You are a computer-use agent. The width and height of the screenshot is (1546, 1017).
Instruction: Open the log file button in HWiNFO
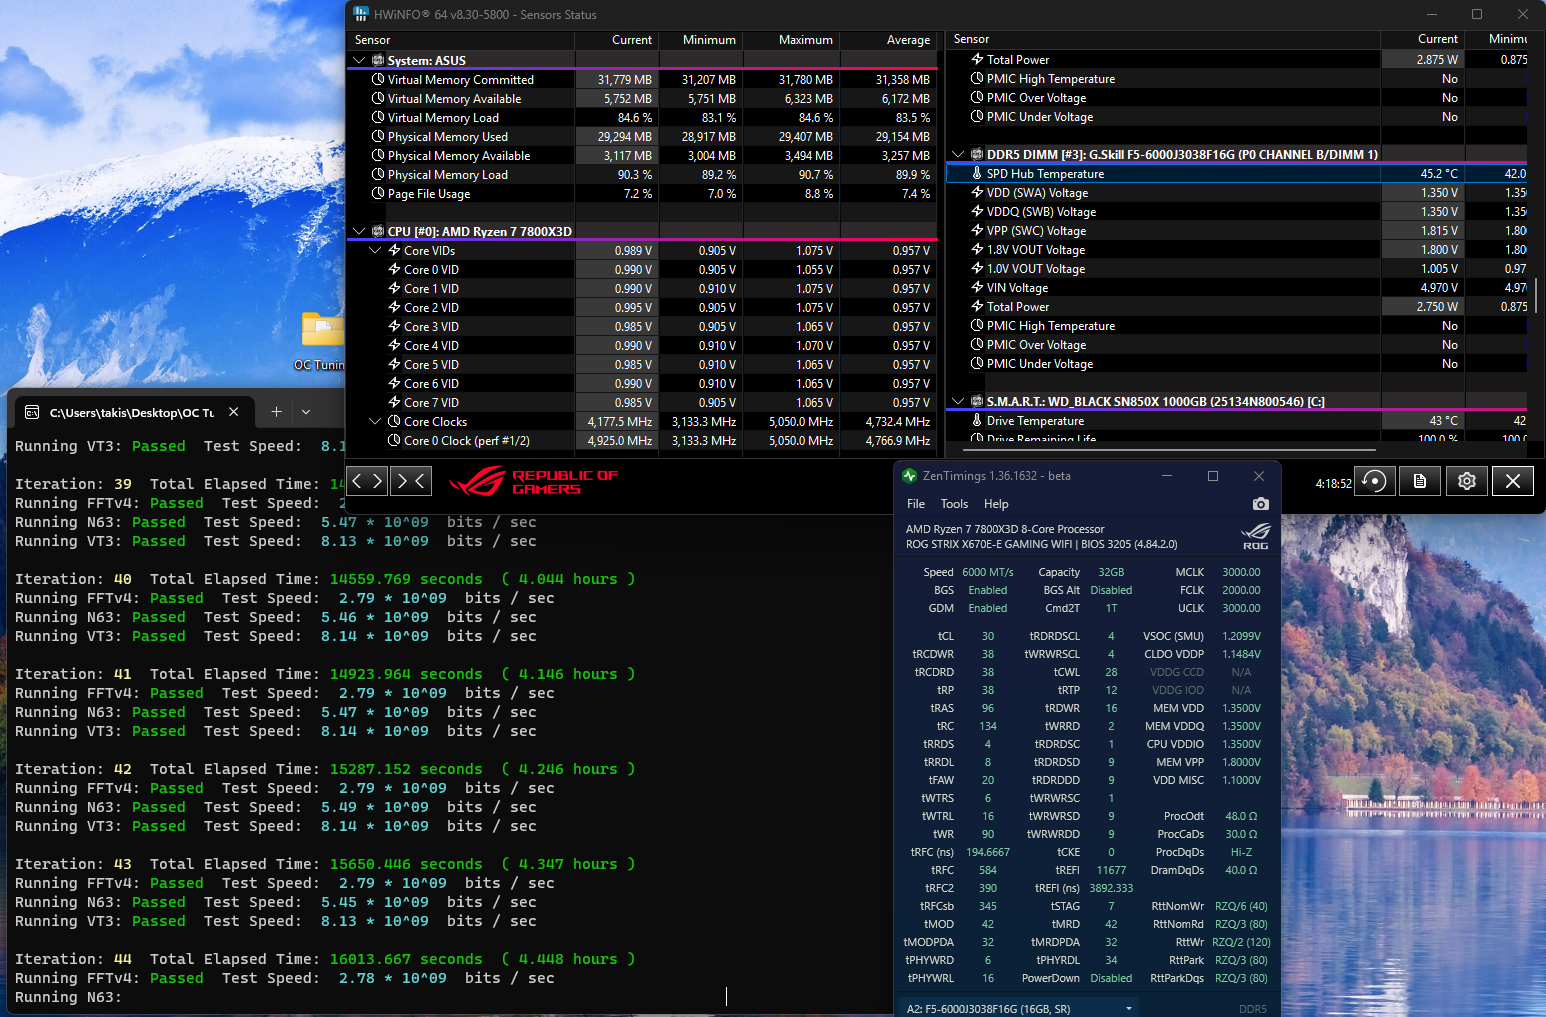pos(1420,481)
